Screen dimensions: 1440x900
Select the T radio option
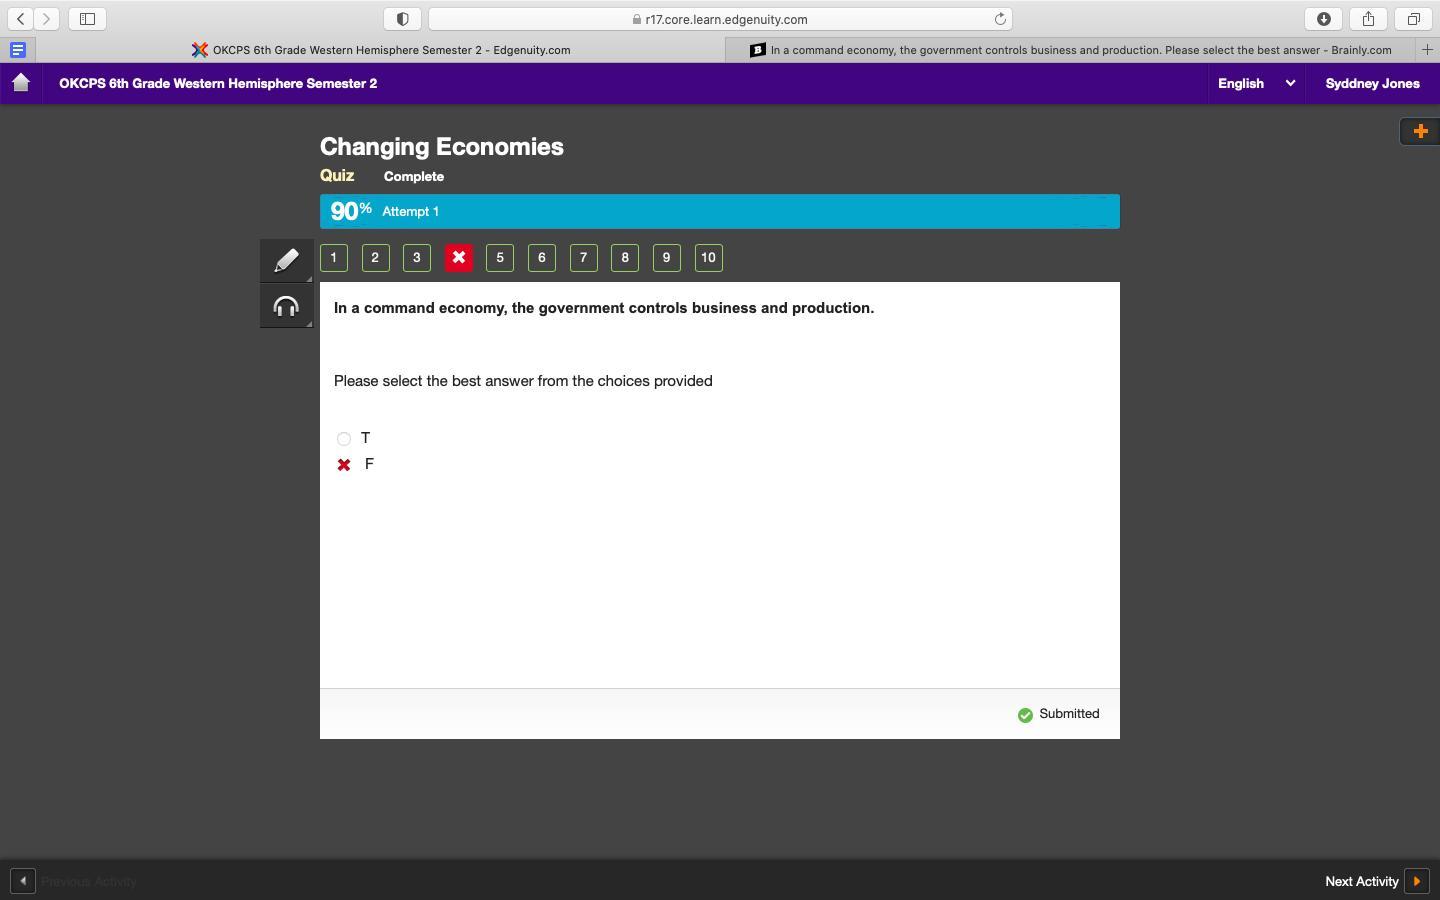344,439
